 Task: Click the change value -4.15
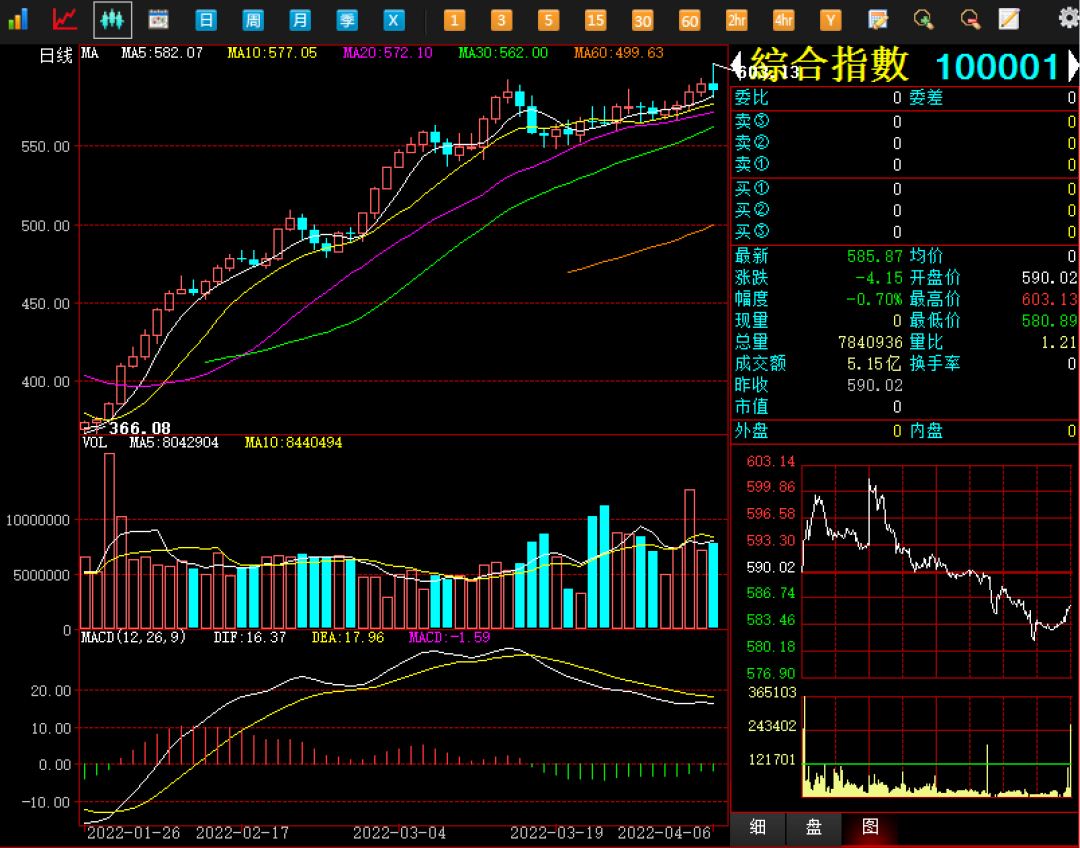click(x=879, y=278)
